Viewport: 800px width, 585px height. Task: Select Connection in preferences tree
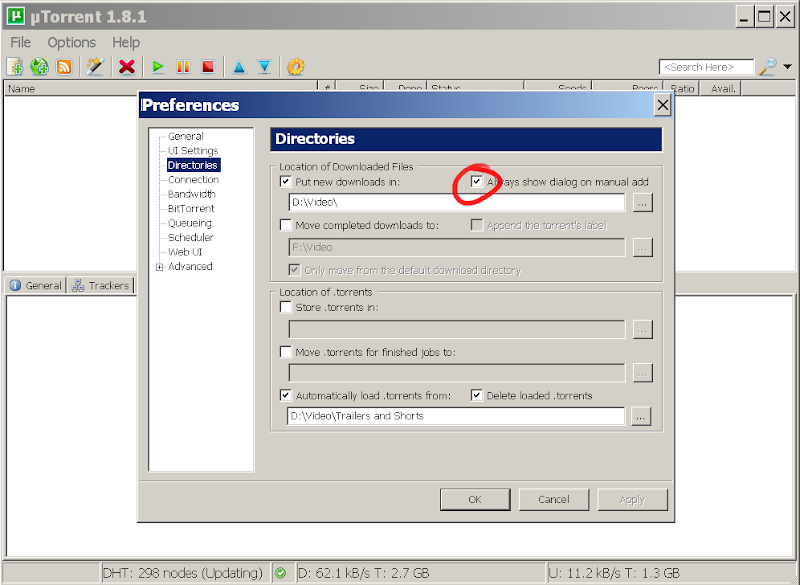coord(193,180)
